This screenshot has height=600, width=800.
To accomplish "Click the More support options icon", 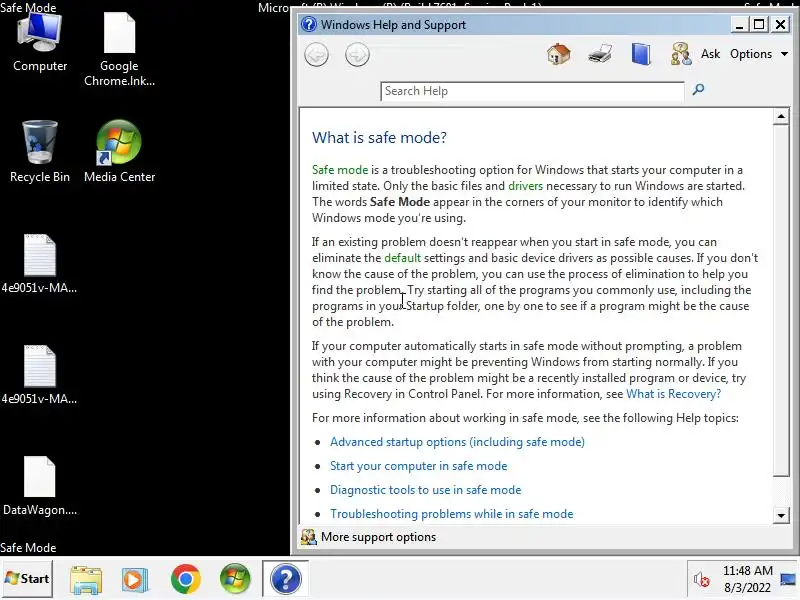I will coord(308,537).
